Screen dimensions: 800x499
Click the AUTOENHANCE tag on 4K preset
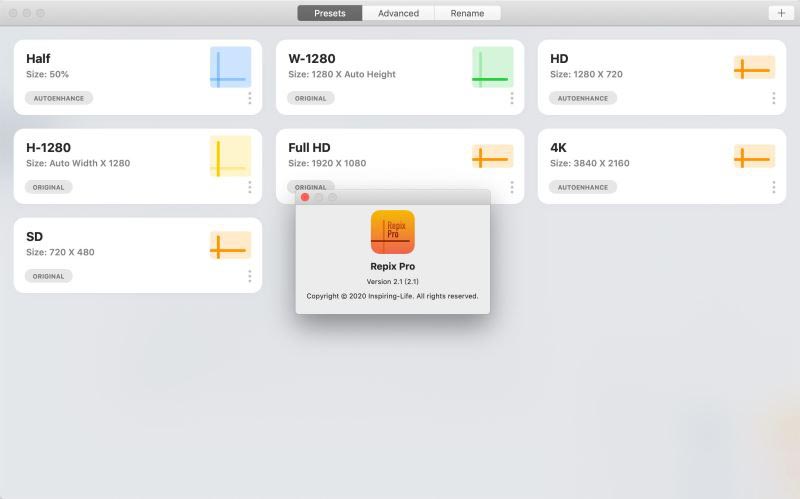pyautogui.click(x=583, y=187)
